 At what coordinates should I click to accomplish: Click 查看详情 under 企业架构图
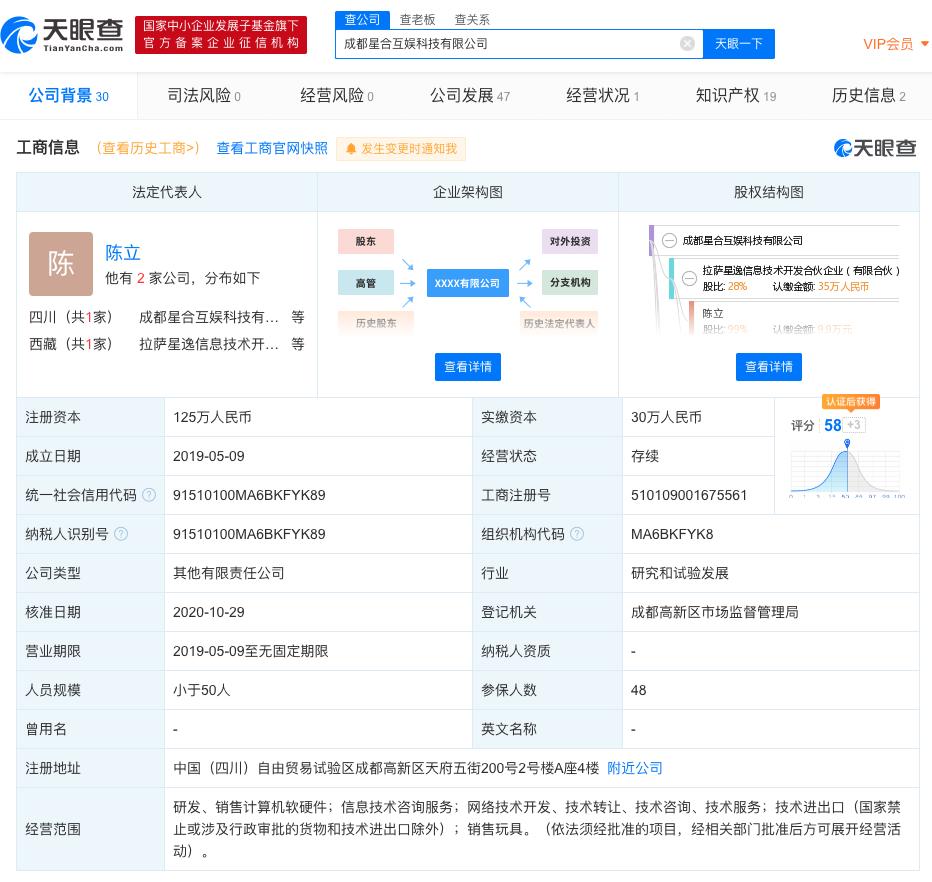(468, 367)
